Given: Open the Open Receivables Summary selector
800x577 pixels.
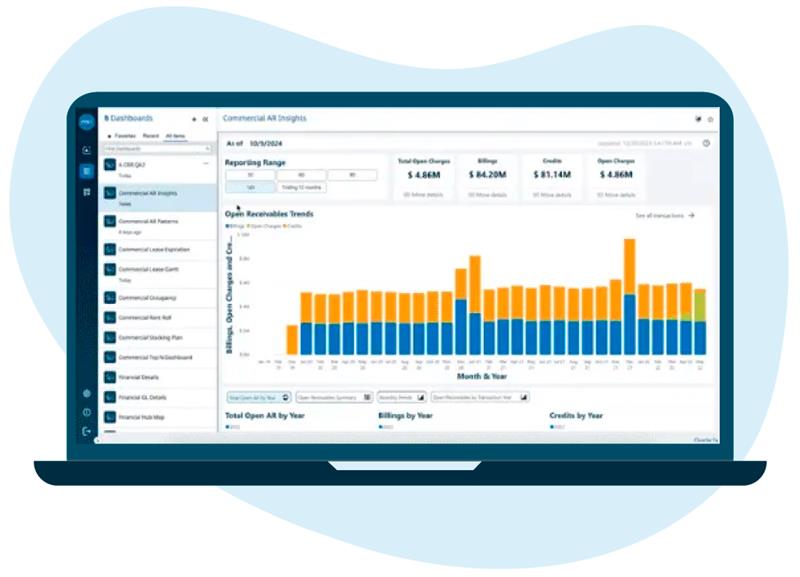Looking at the screenshot, I should point(333,397).
